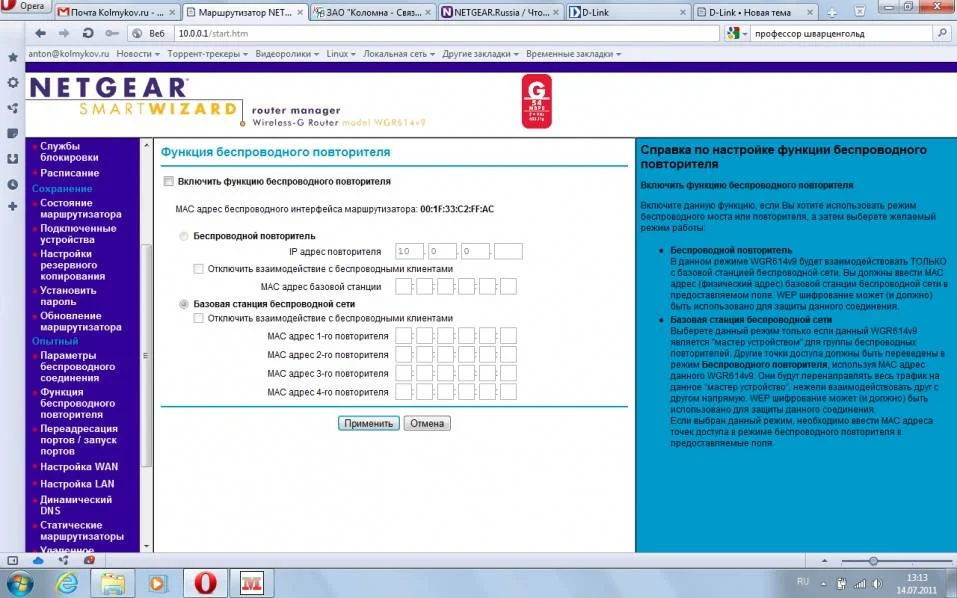Click the left menu scrollbar up arrow

[x=146, y=145]
